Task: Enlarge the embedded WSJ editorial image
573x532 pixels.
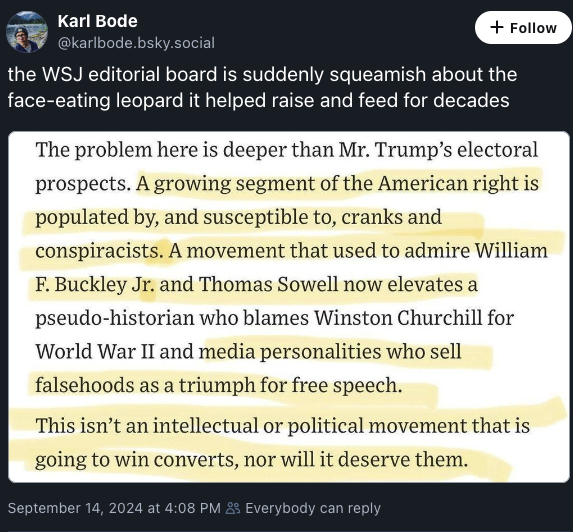Action: click(289, 307)
